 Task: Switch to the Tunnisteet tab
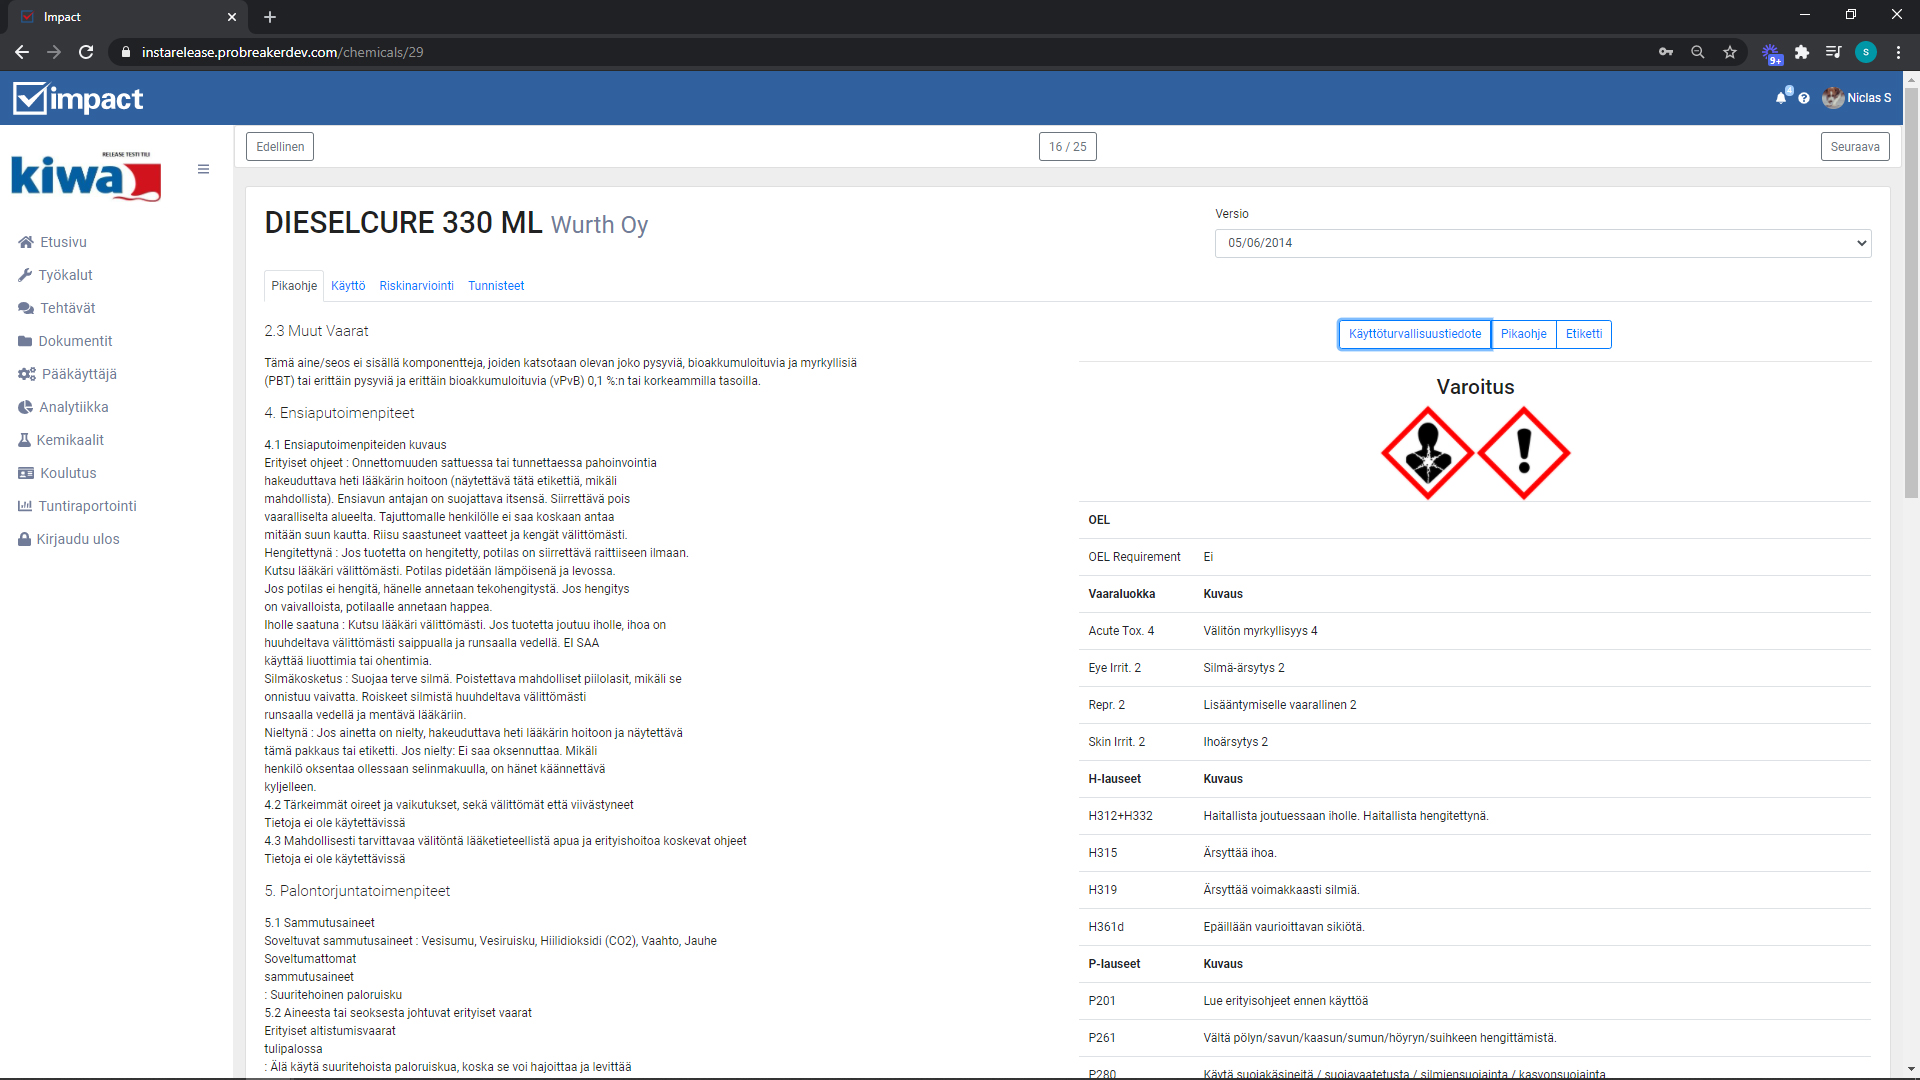pos(496,286)
